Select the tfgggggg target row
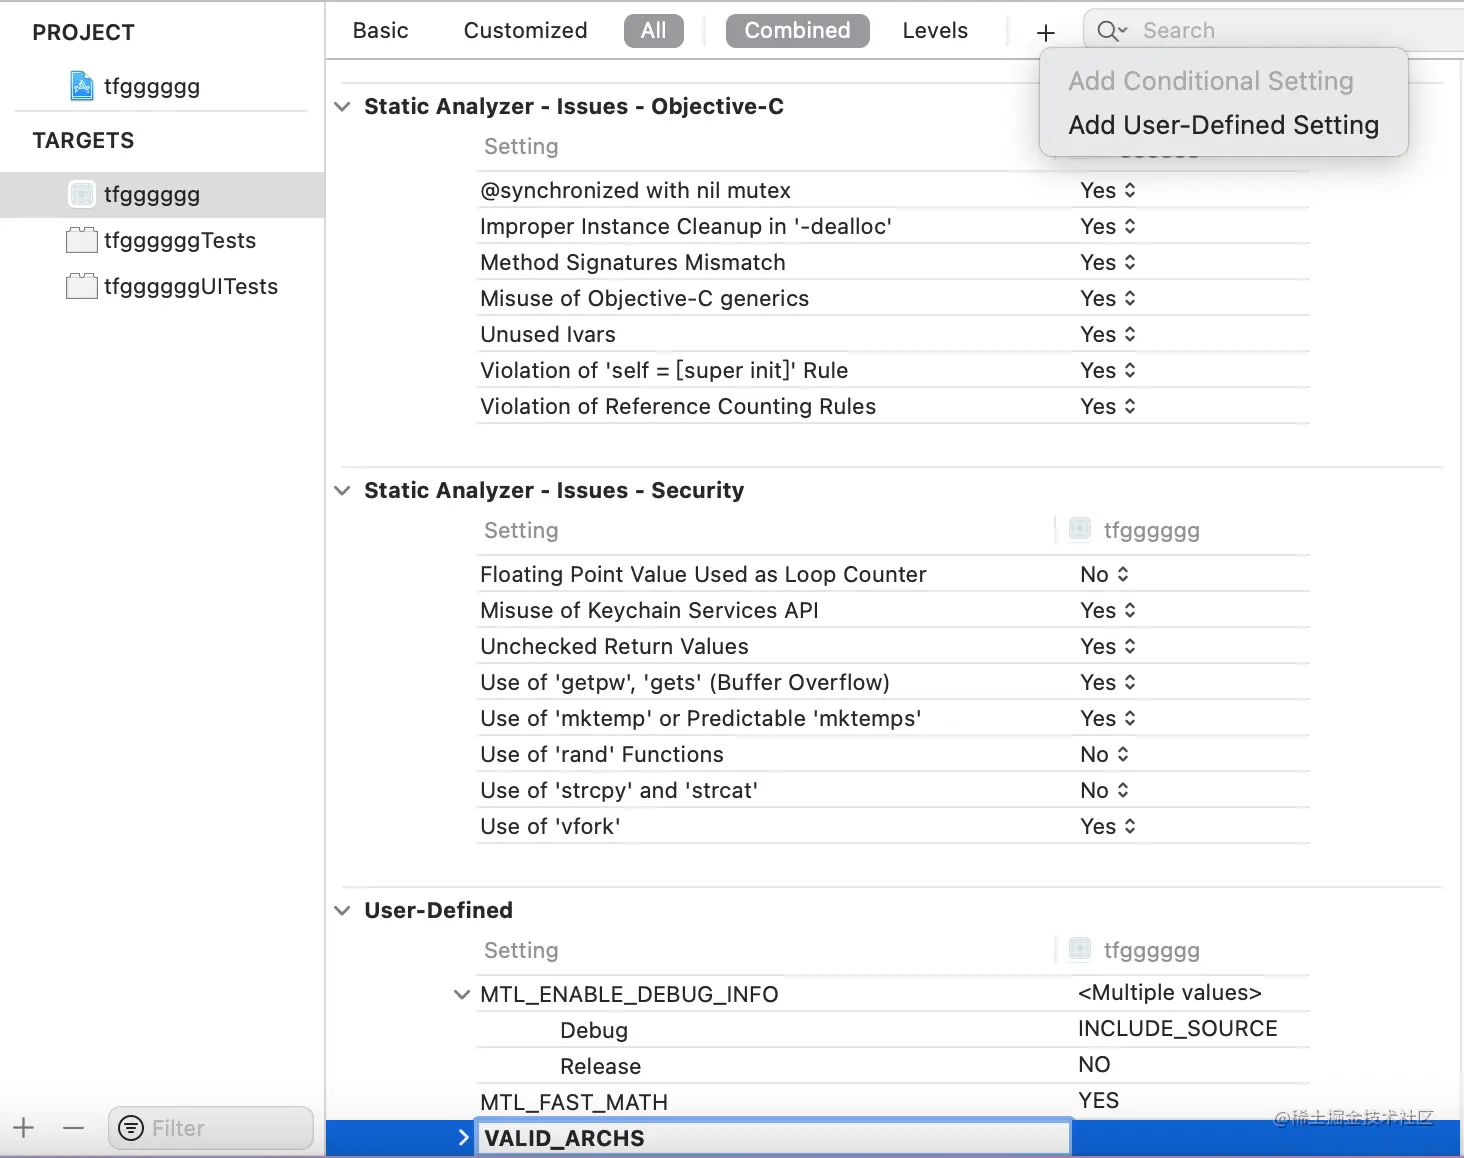Screen dimensions: 1464x1158 (162, 194)
